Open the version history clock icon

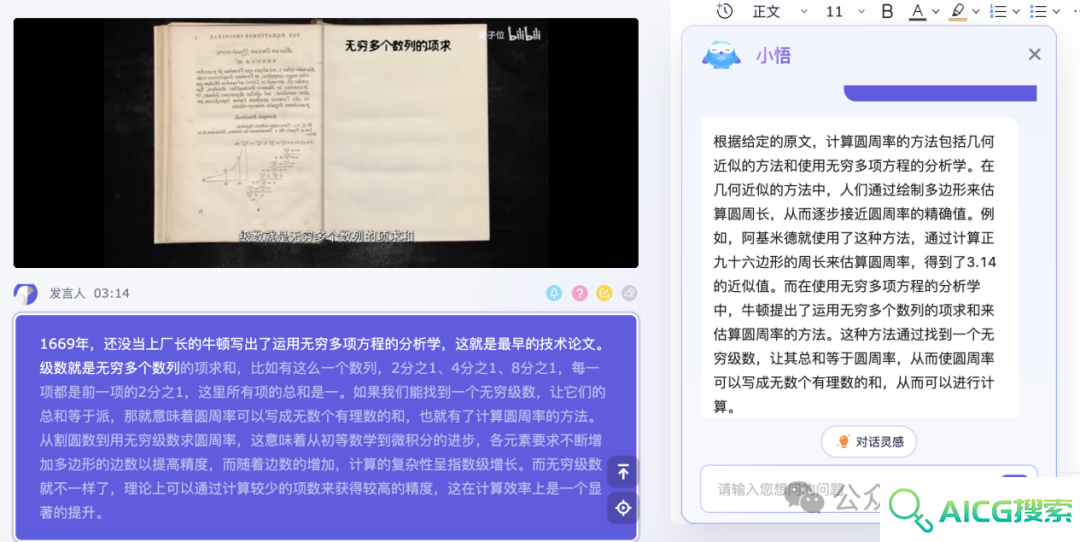pyautogui.click(x=724, y=11)
